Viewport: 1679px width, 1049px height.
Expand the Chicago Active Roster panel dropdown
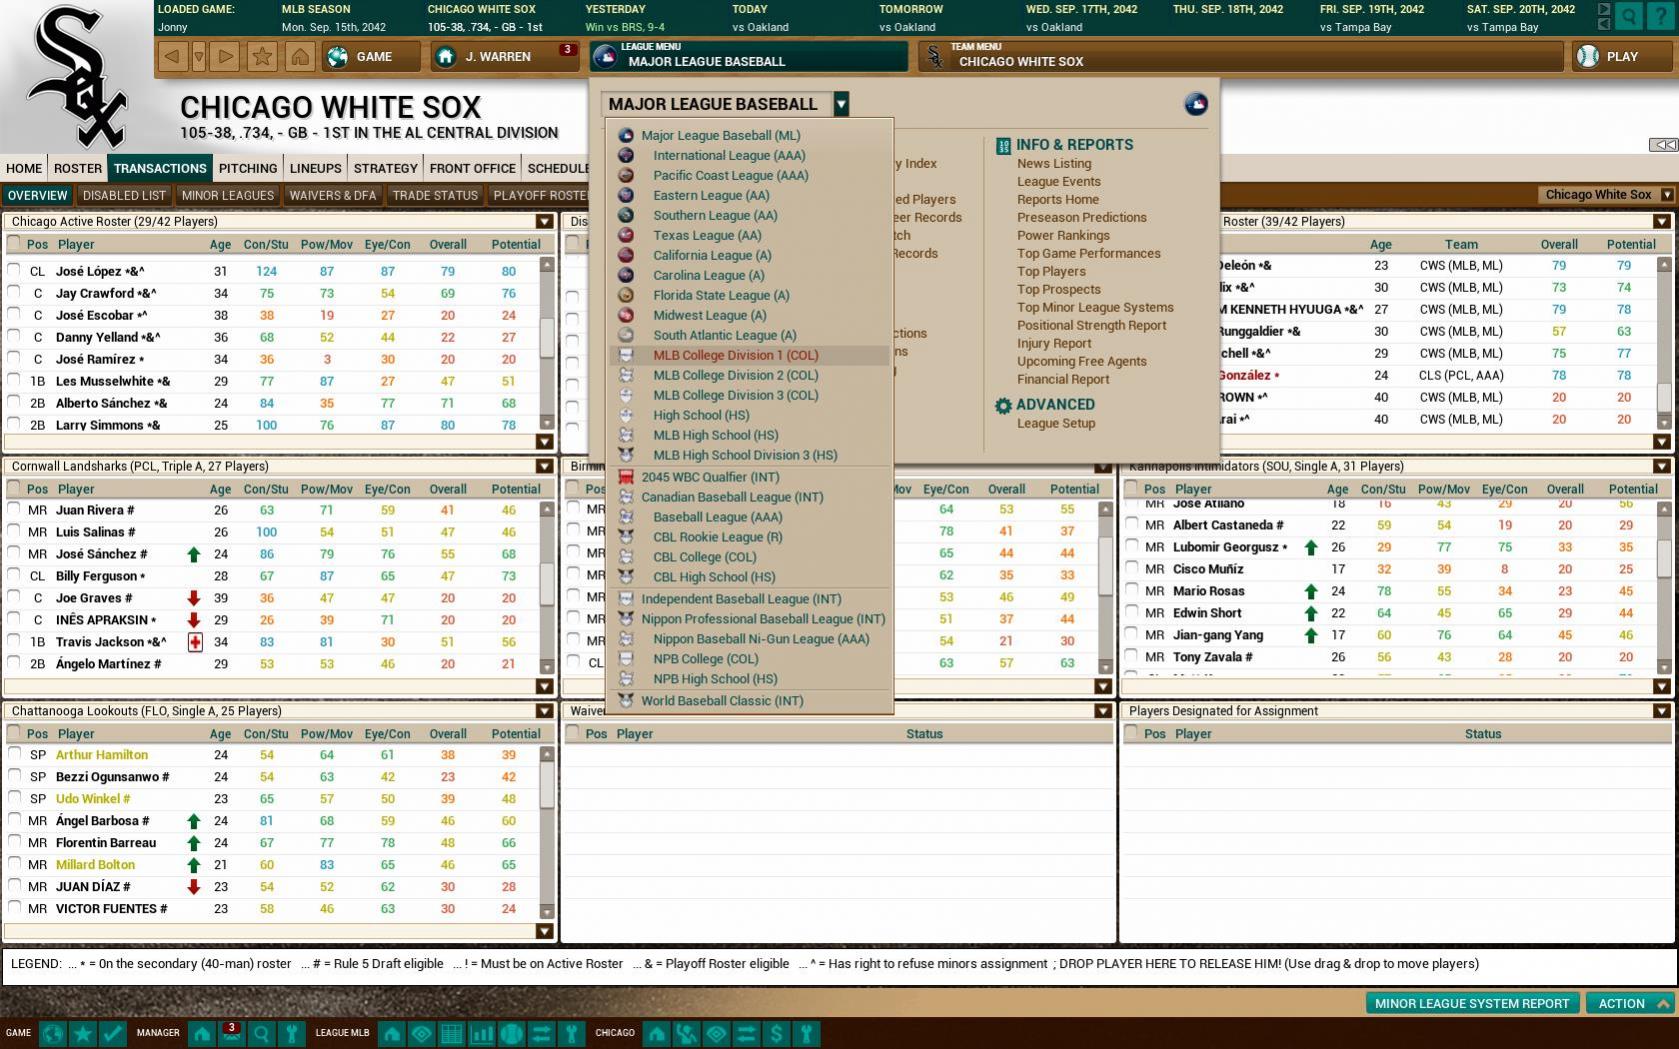coord(544,222)
